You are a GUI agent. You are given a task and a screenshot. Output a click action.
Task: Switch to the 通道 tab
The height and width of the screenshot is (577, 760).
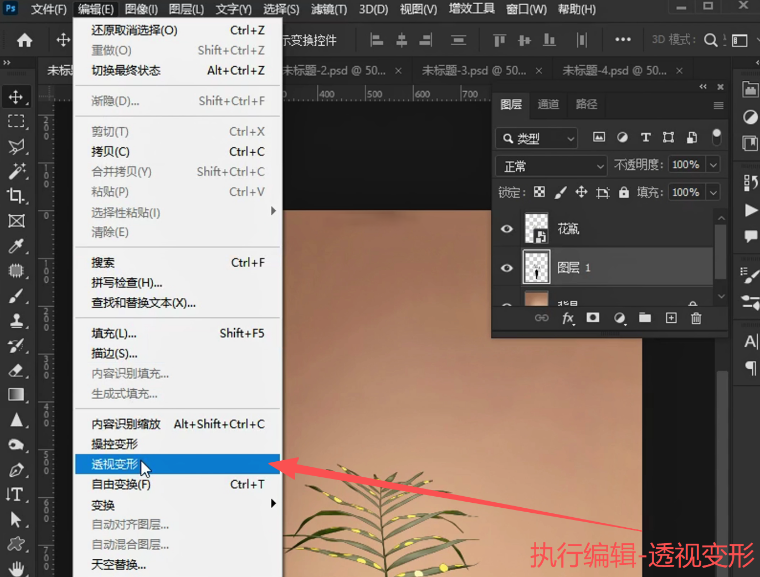548,104
